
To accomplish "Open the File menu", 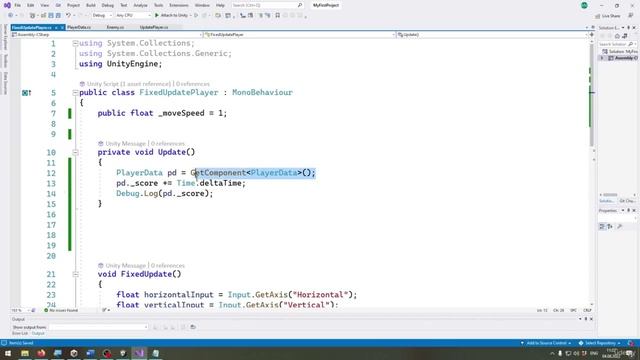I will 17,5.
